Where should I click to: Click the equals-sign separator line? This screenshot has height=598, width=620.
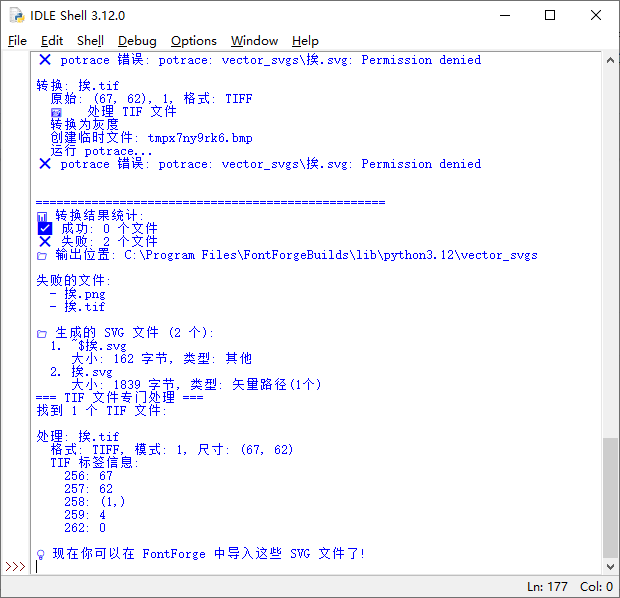point(210,202)
